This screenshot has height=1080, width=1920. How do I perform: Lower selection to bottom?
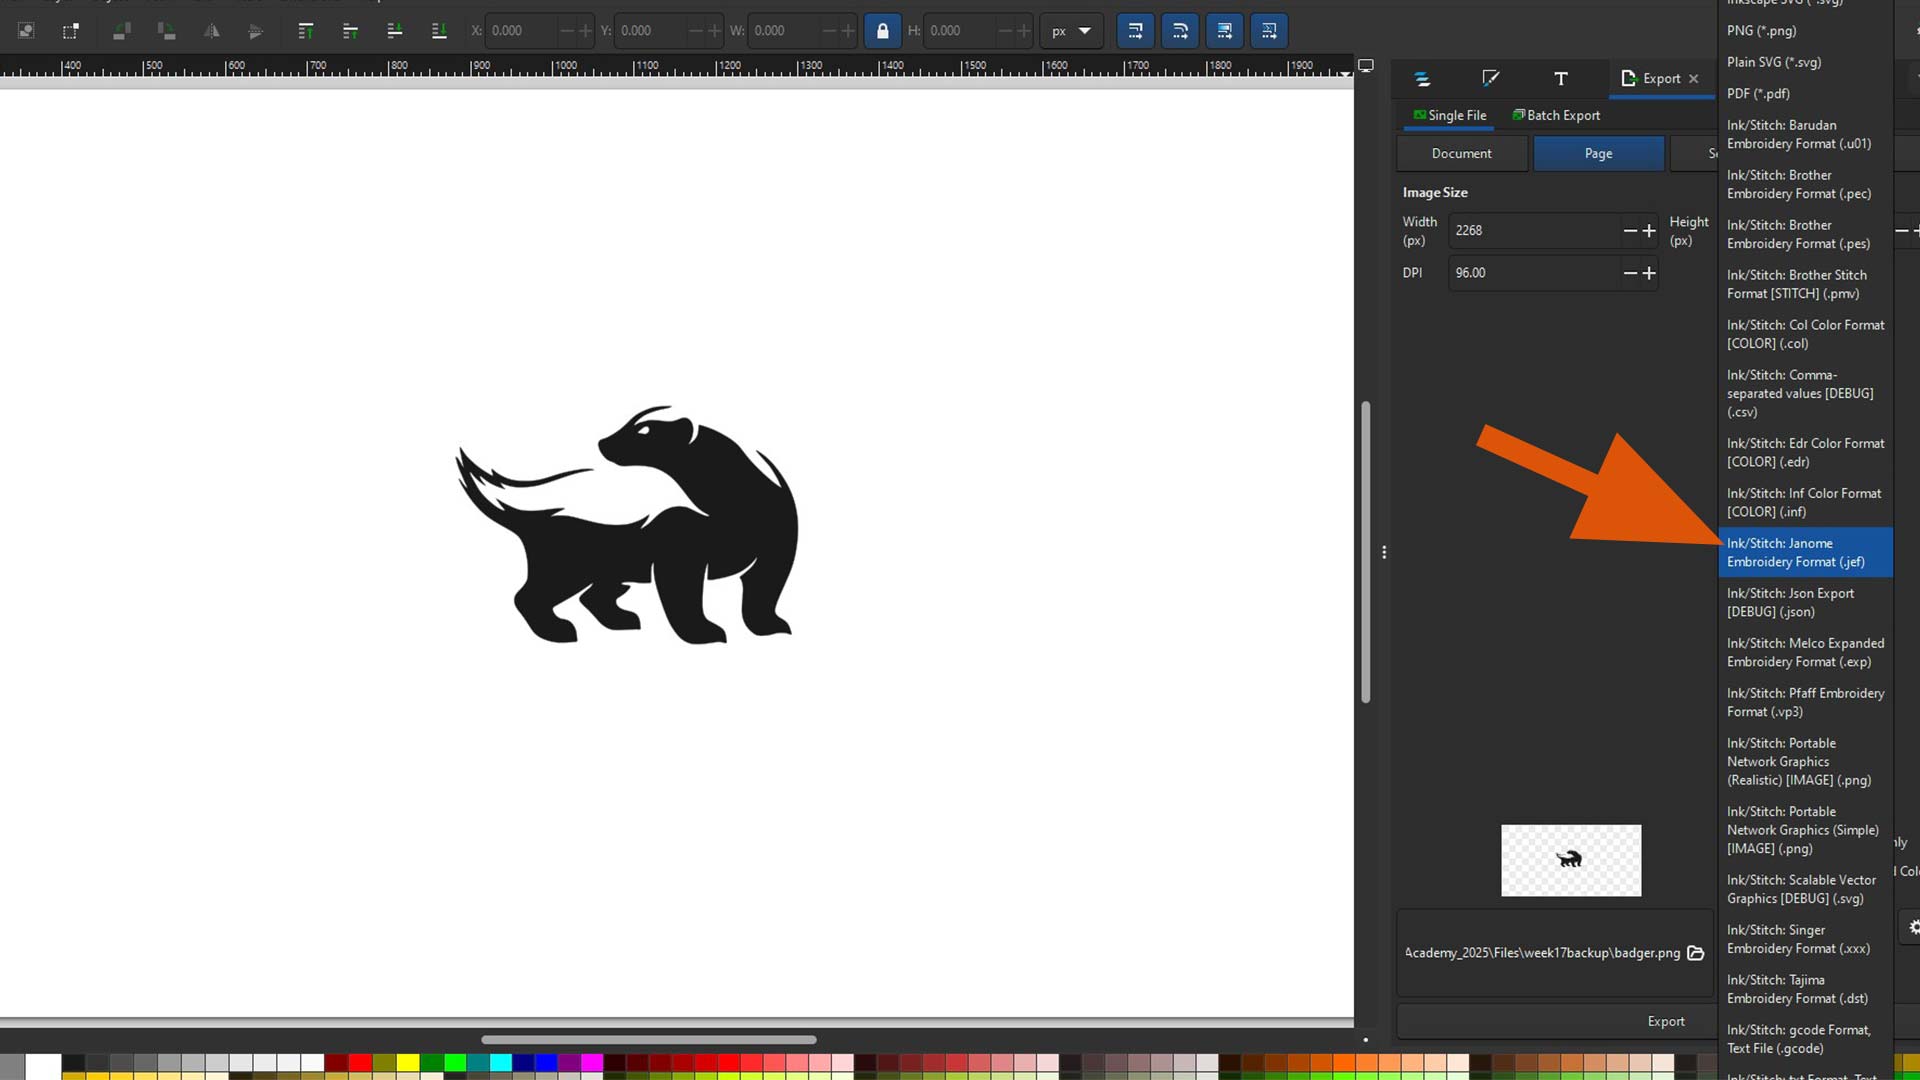coord(439,31)
